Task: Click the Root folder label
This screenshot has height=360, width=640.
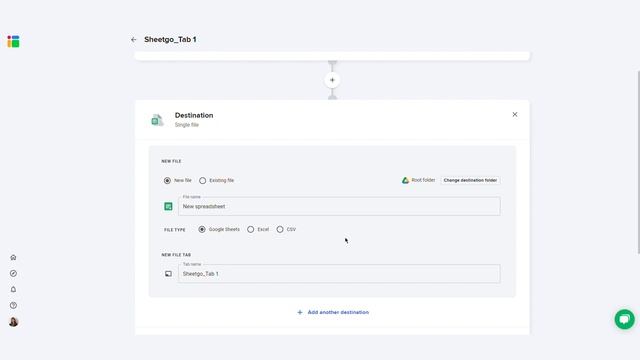Action: pyautogui.click(x=423, y=180)
